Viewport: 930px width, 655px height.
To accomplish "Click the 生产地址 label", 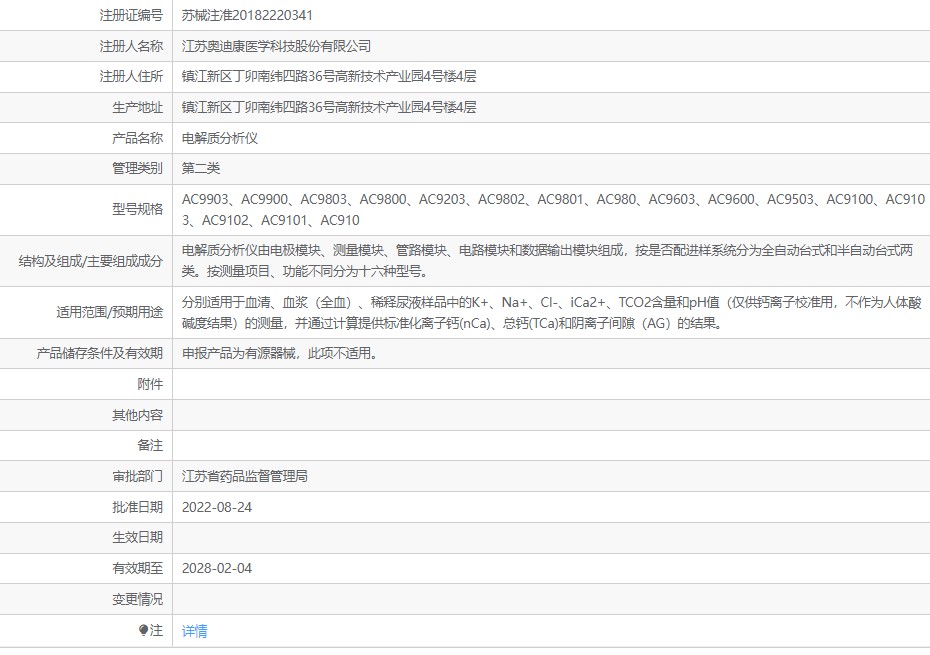I will click(138, 107).
